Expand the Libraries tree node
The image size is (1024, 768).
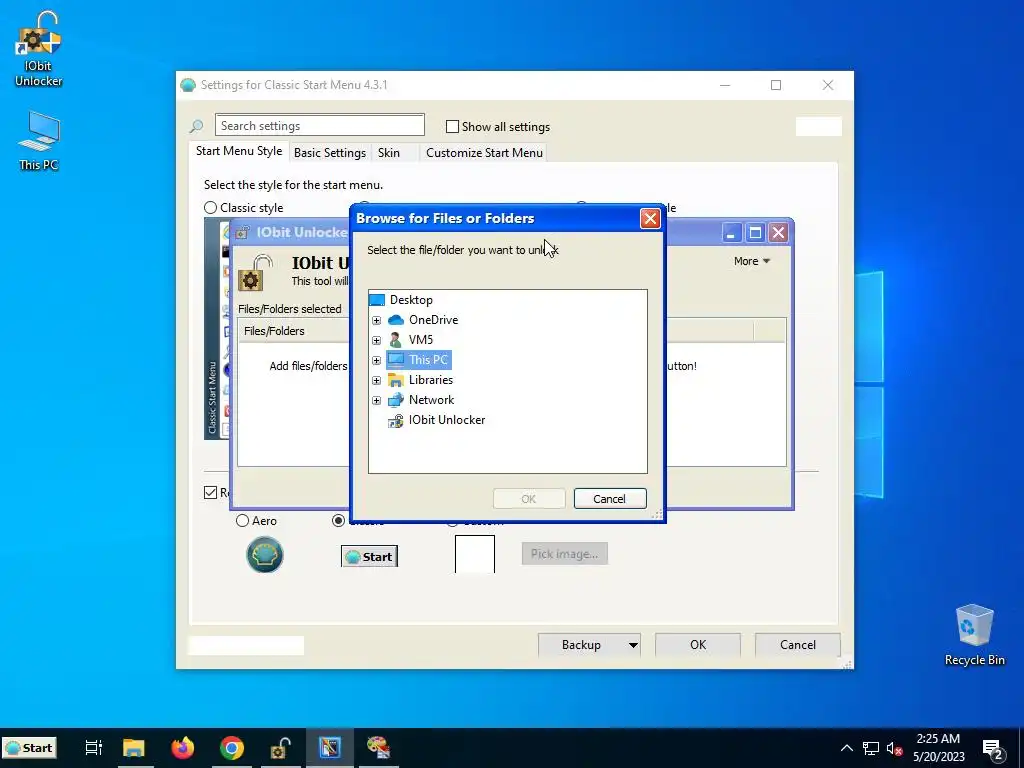[x=376, y=380]
